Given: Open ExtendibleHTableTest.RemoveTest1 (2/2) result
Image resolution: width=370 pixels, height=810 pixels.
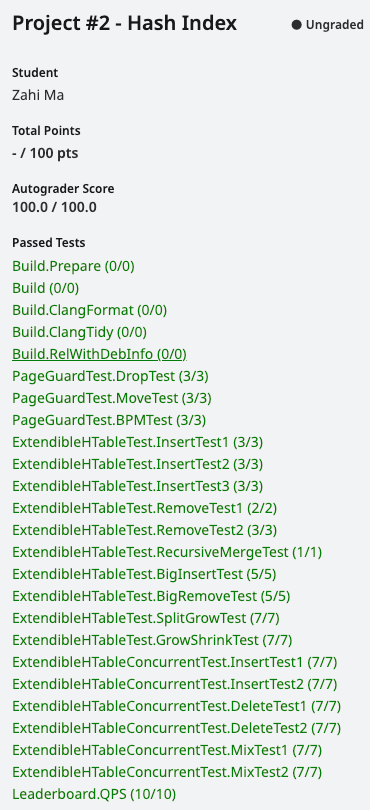Looking at the screenshot, I should (x=145, y=508).
